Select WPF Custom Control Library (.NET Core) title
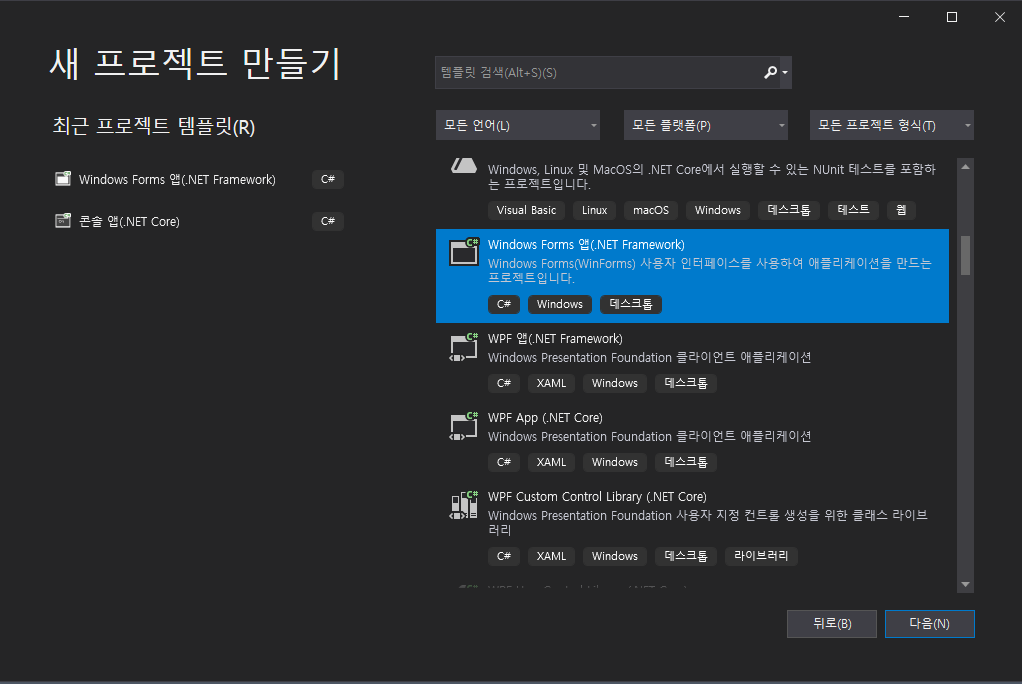Viewport: 1022px width, 684px height. tap(597, 496)
